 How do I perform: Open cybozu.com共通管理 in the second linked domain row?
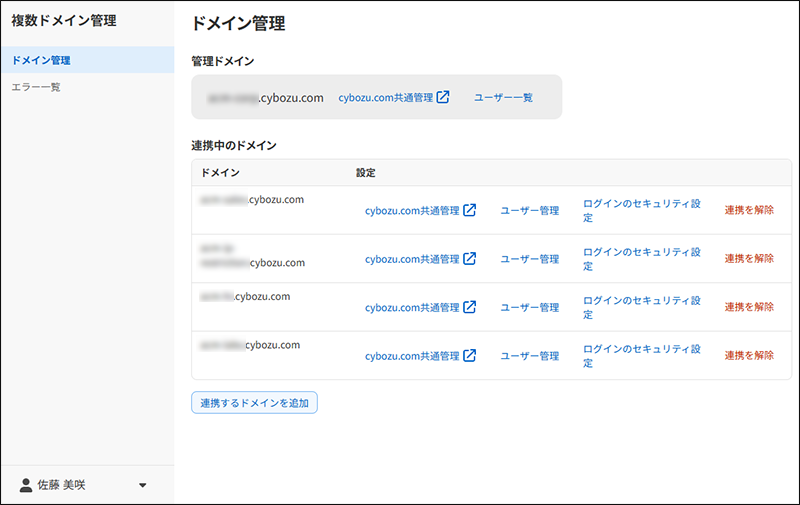tap(412, 259)
